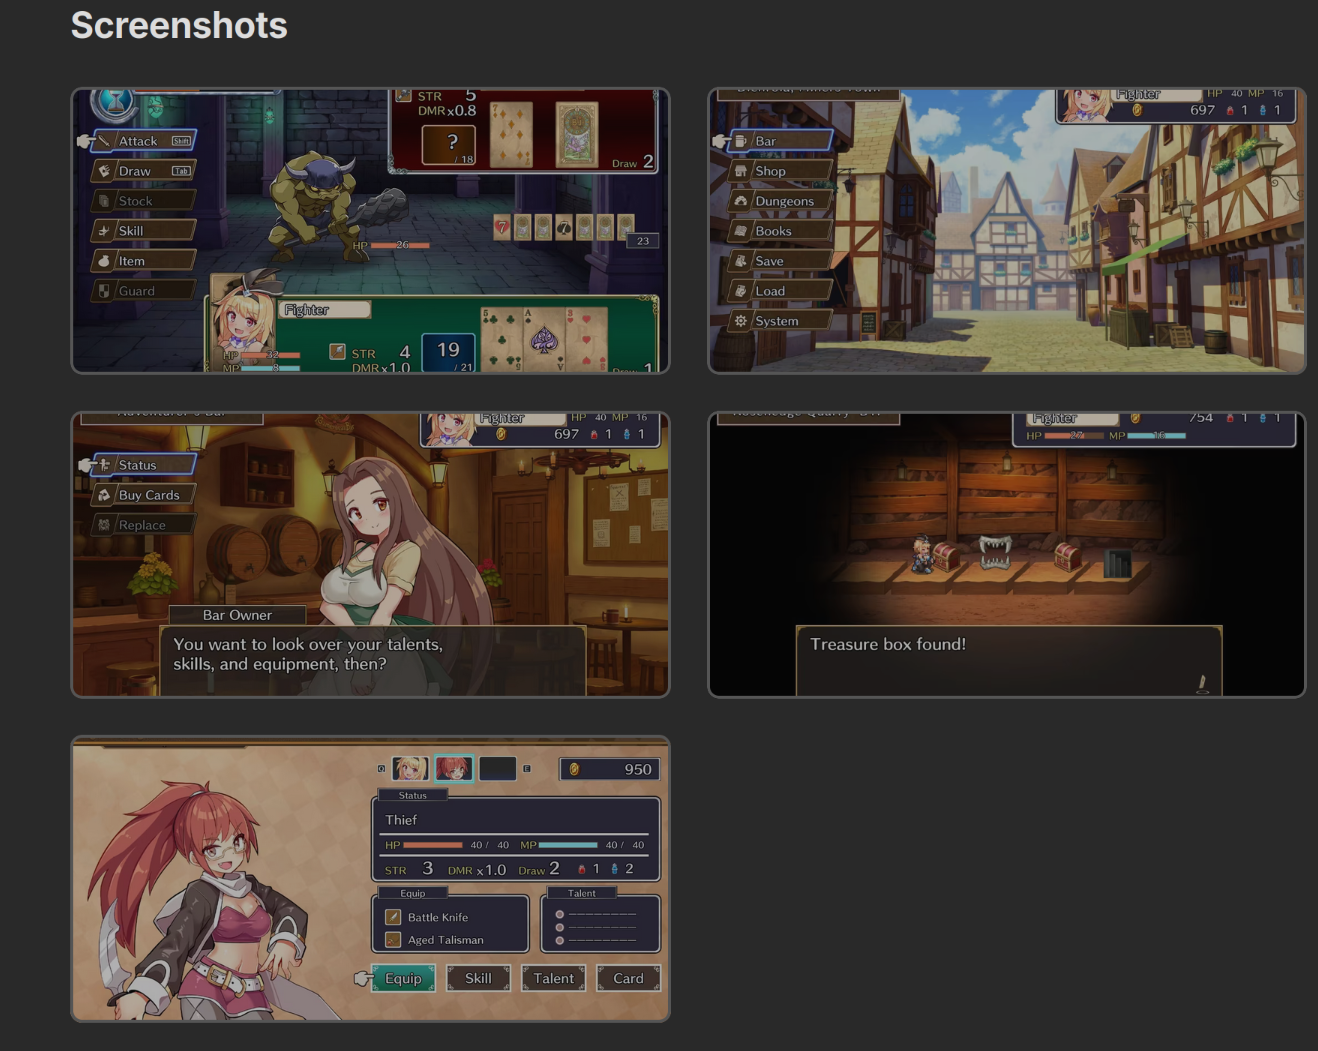
Task: Click the blue "19" hand total box
Action: click(x=448, y=352)
